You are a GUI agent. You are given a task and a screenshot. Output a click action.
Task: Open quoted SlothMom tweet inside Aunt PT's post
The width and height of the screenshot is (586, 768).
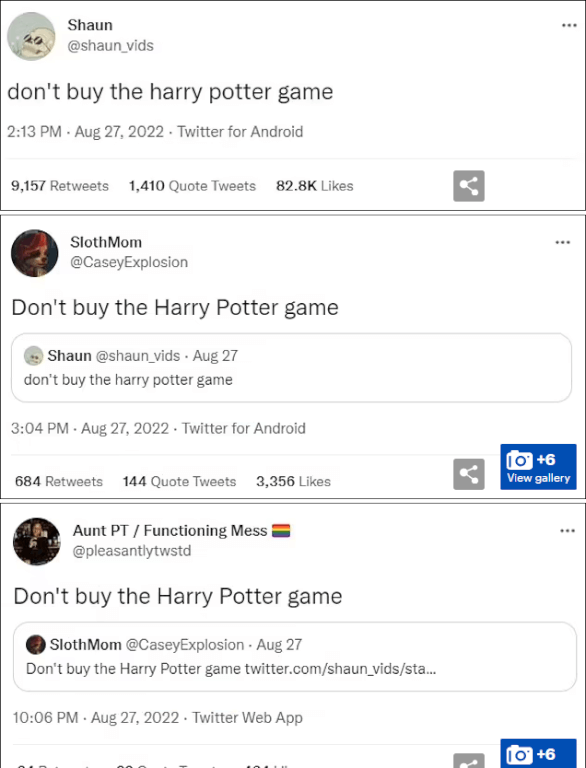tap(294, 657)
